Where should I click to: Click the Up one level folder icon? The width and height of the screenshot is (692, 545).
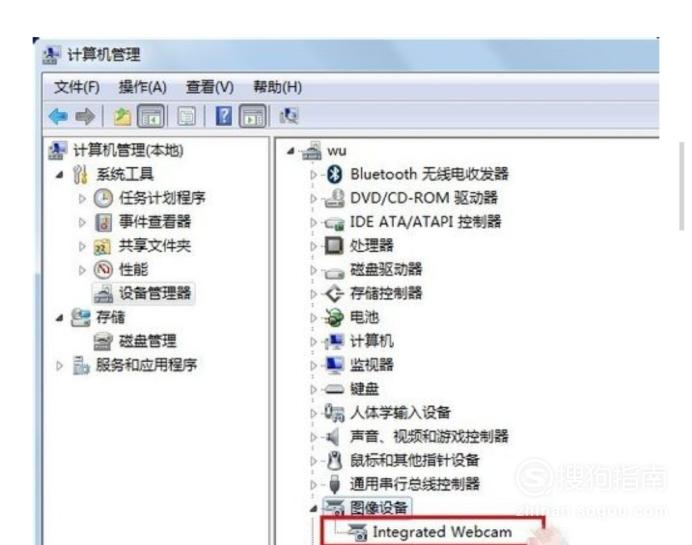point(122,117)
